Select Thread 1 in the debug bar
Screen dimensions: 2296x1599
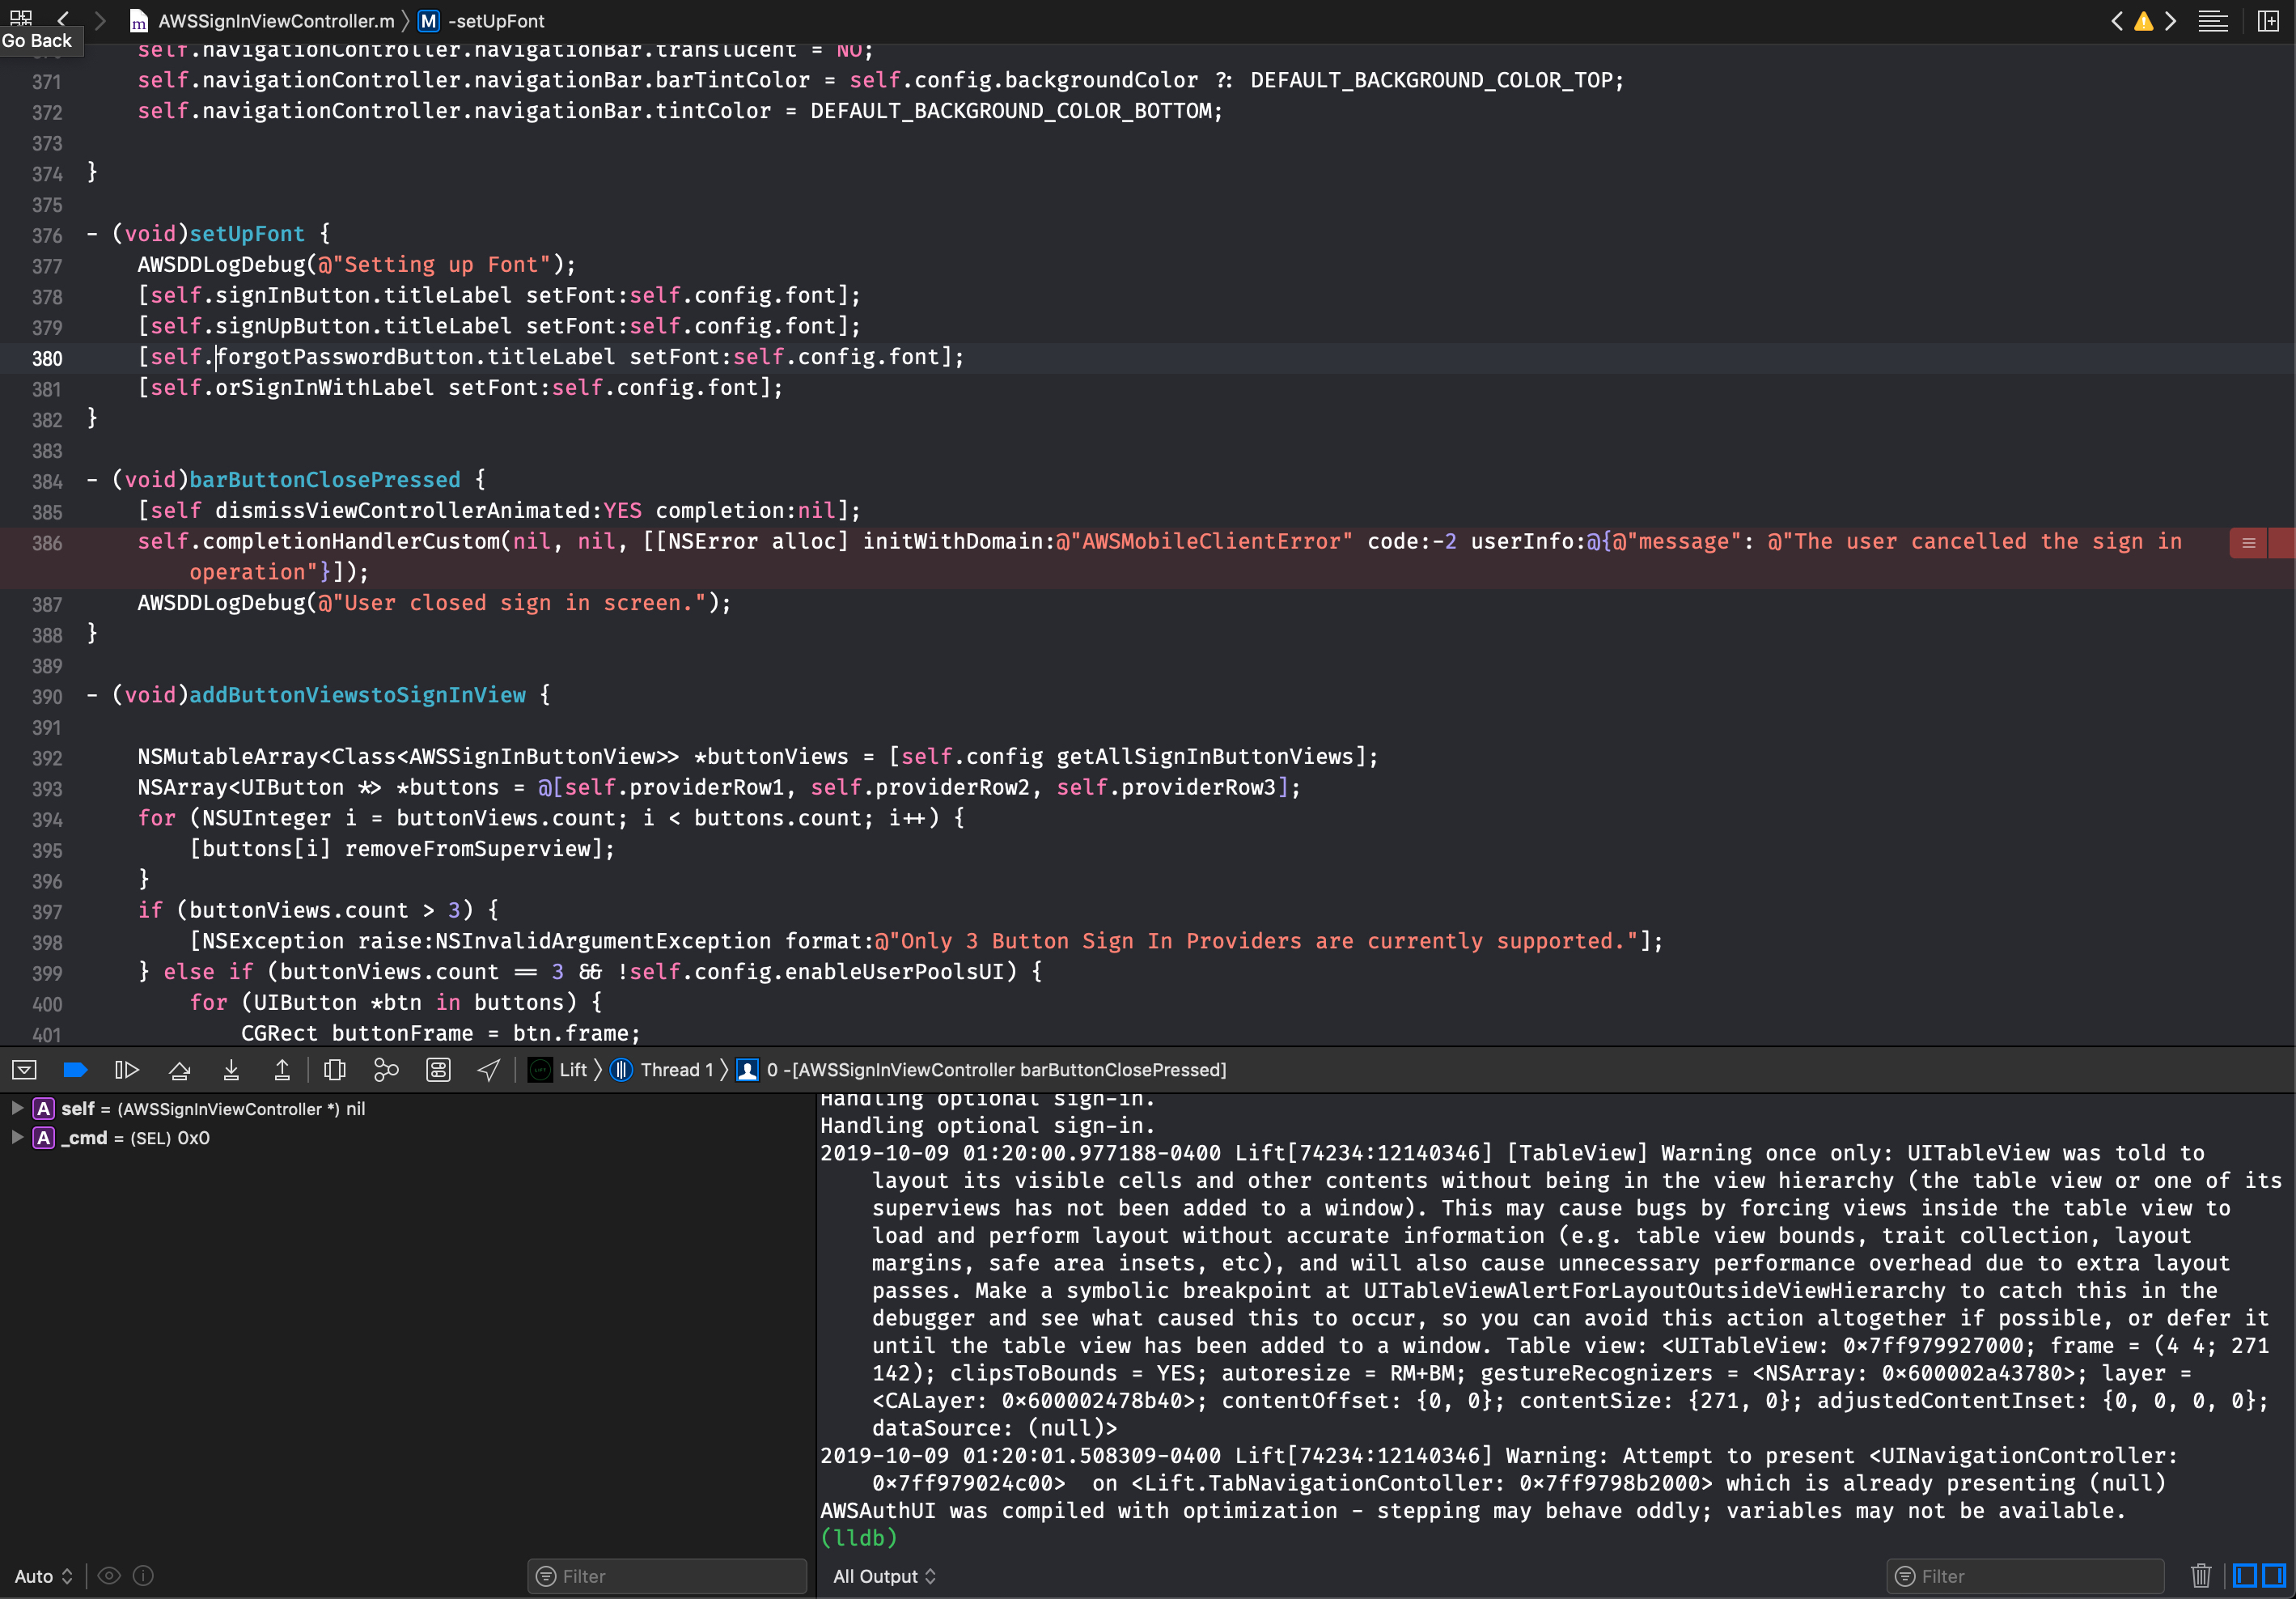click(x=678, y=1069)
